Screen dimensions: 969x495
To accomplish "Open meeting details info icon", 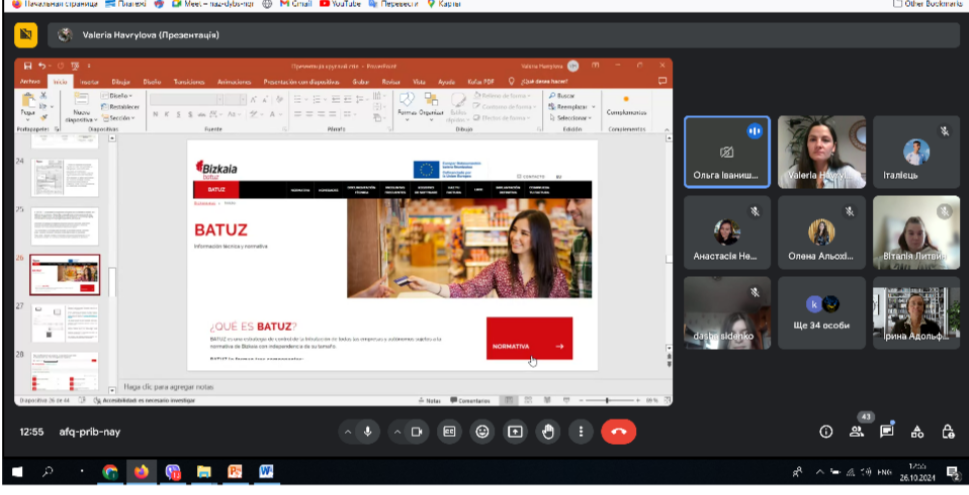I will 826,432.
